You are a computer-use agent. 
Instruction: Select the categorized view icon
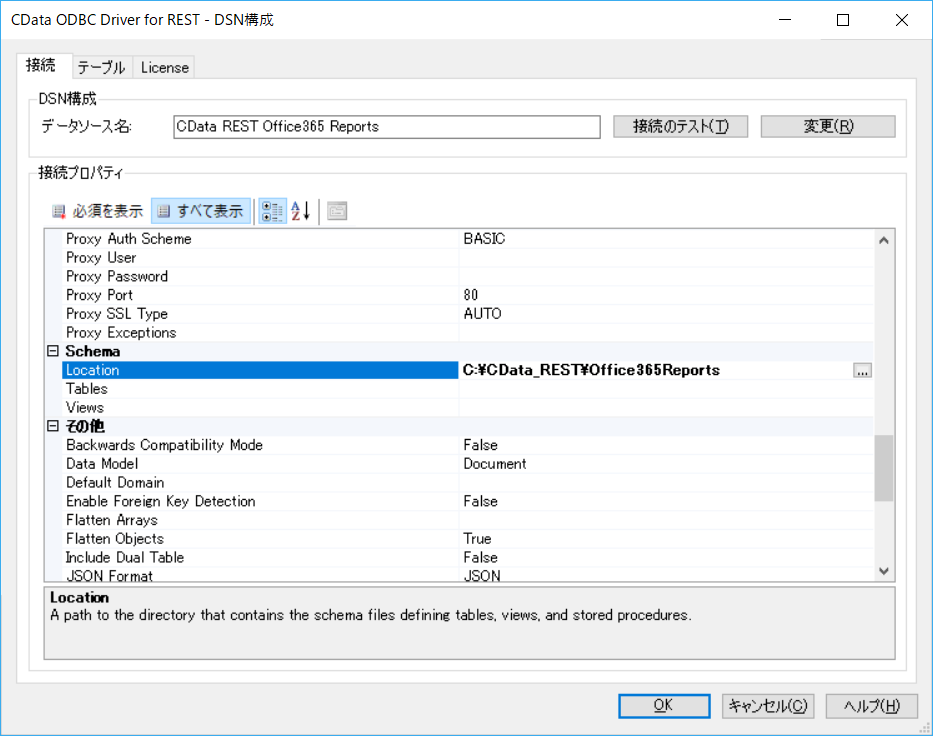point(273,211)
